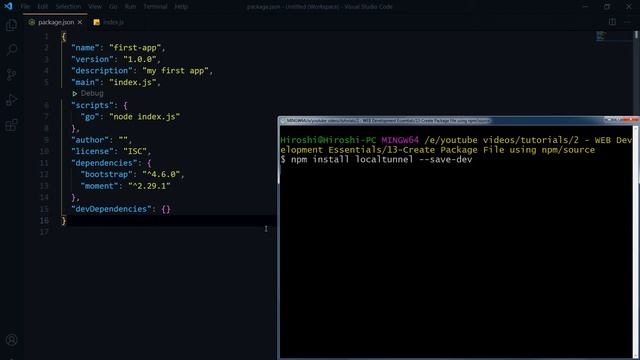Screen dimensions: 640x360
Task: Click the npm install localtunnel command line
Action: 376,160
